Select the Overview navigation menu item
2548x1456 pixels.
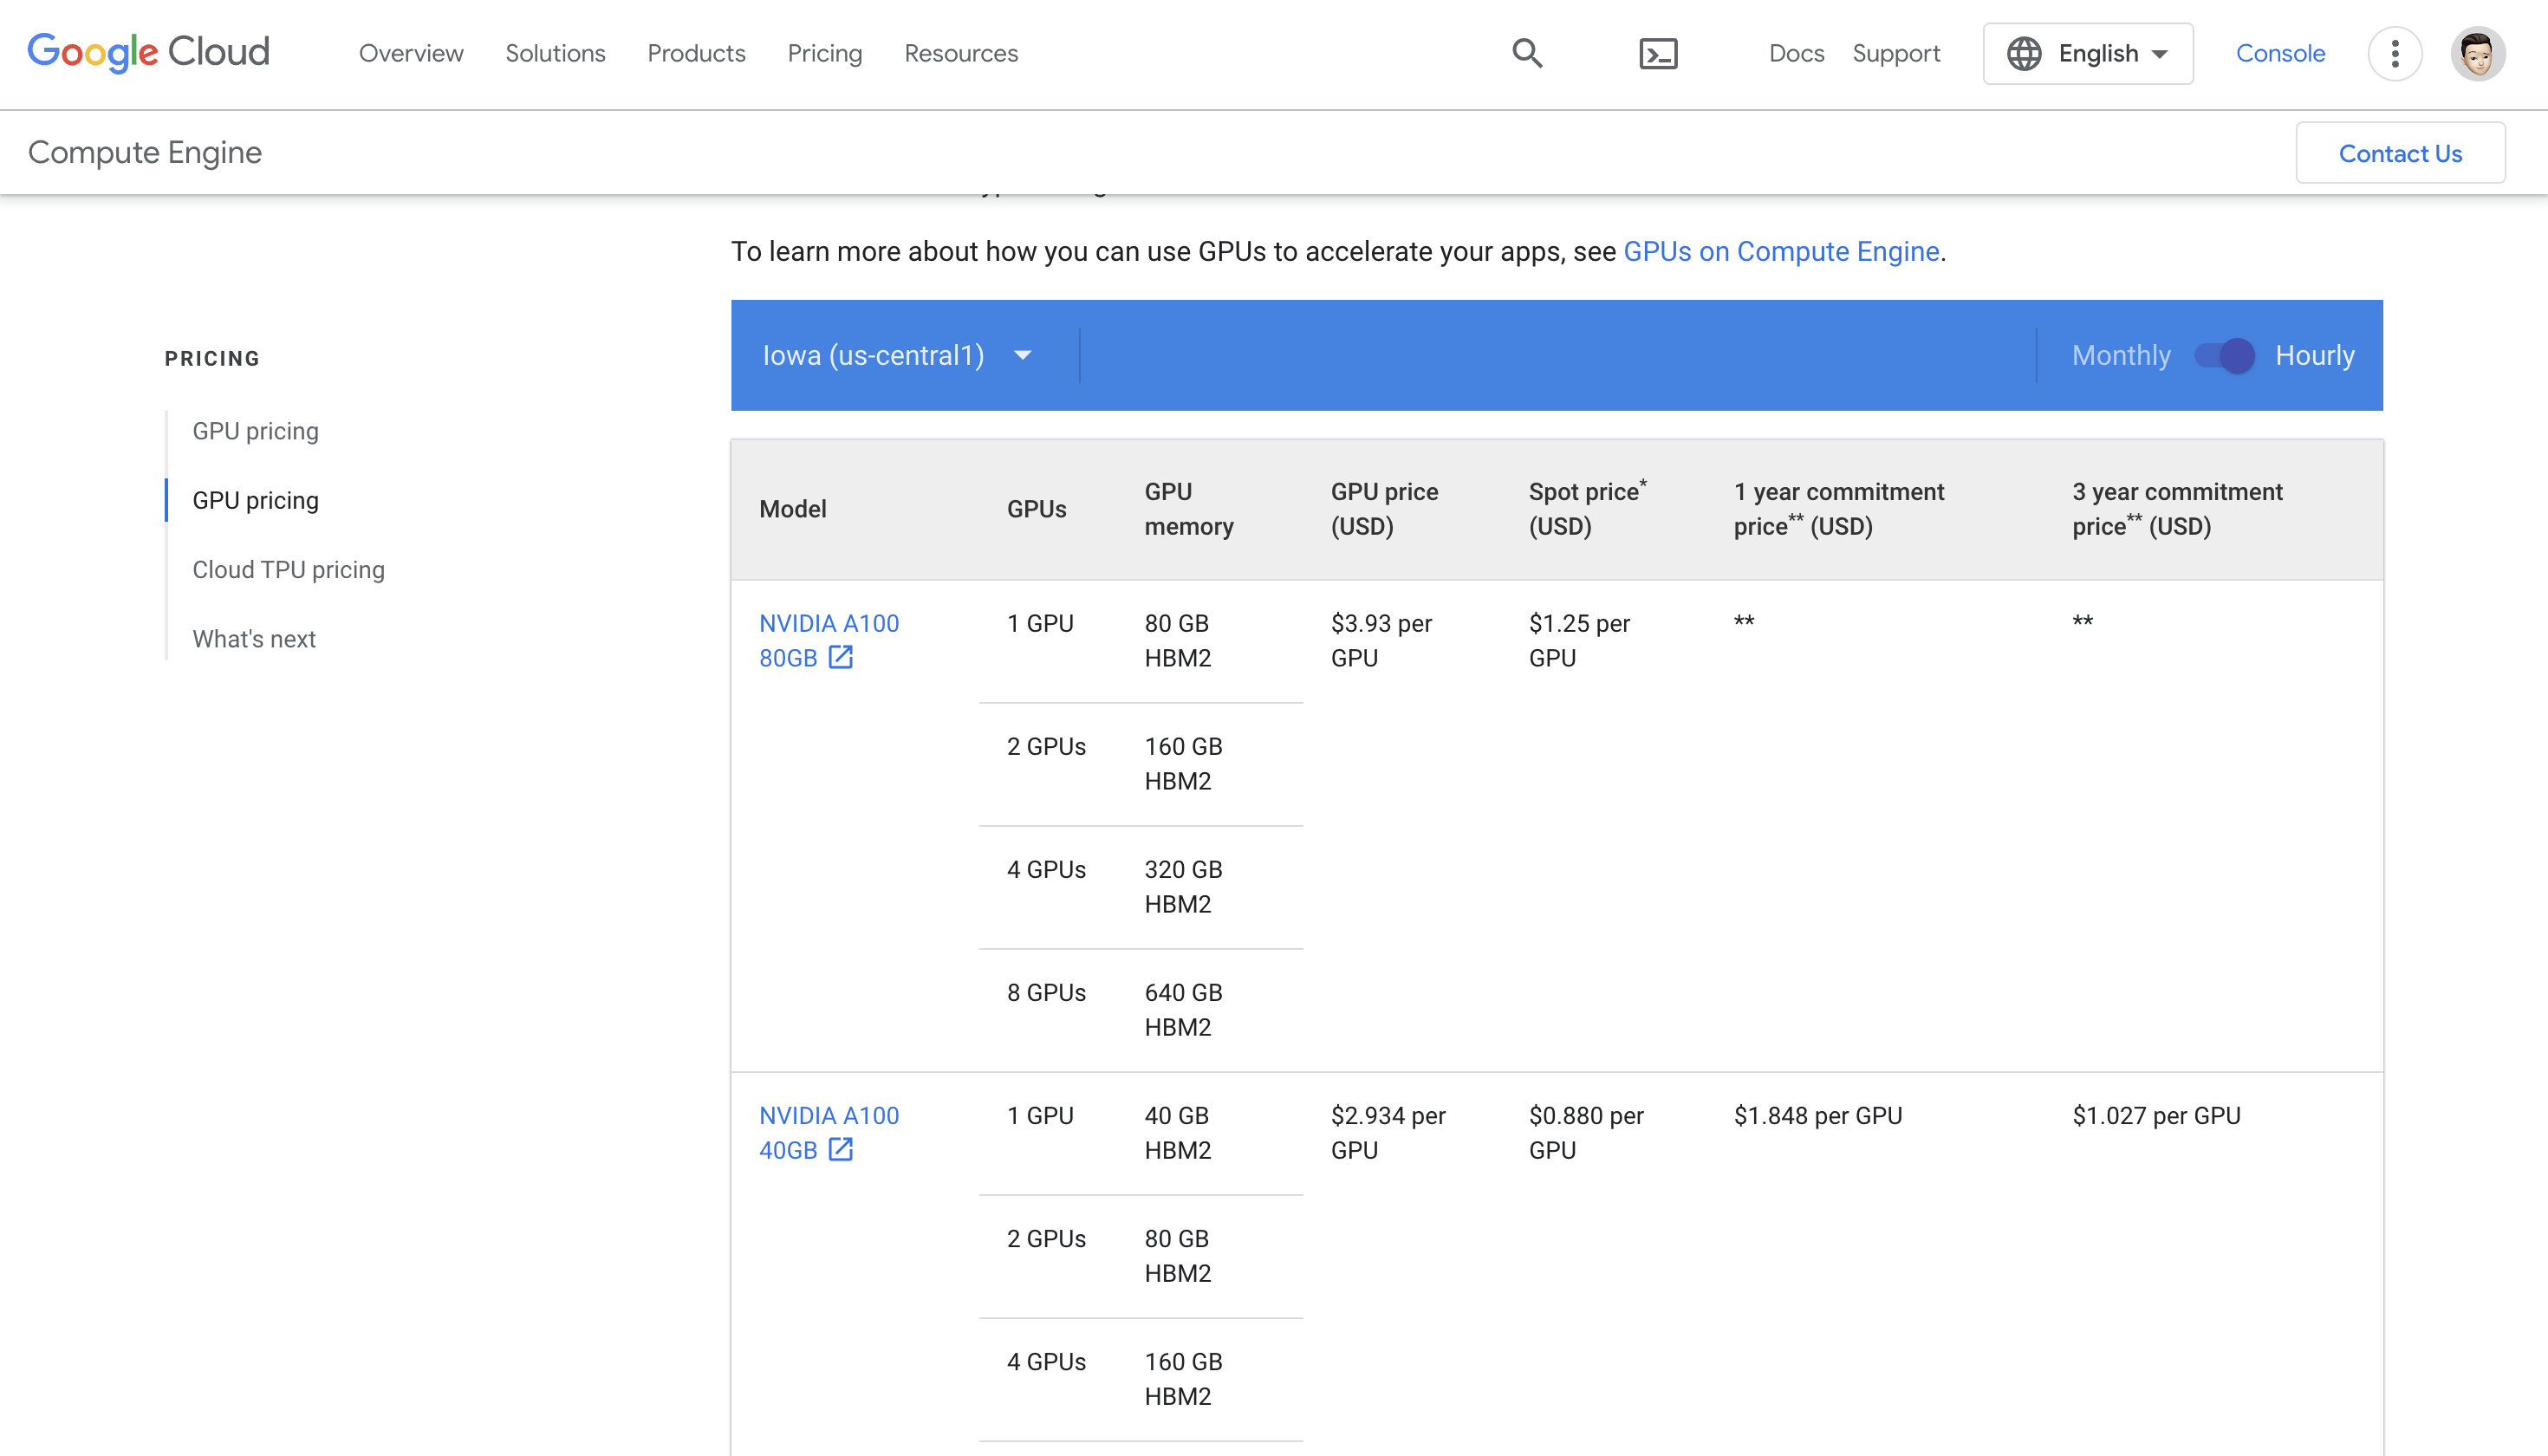click(x=412, y=53)
